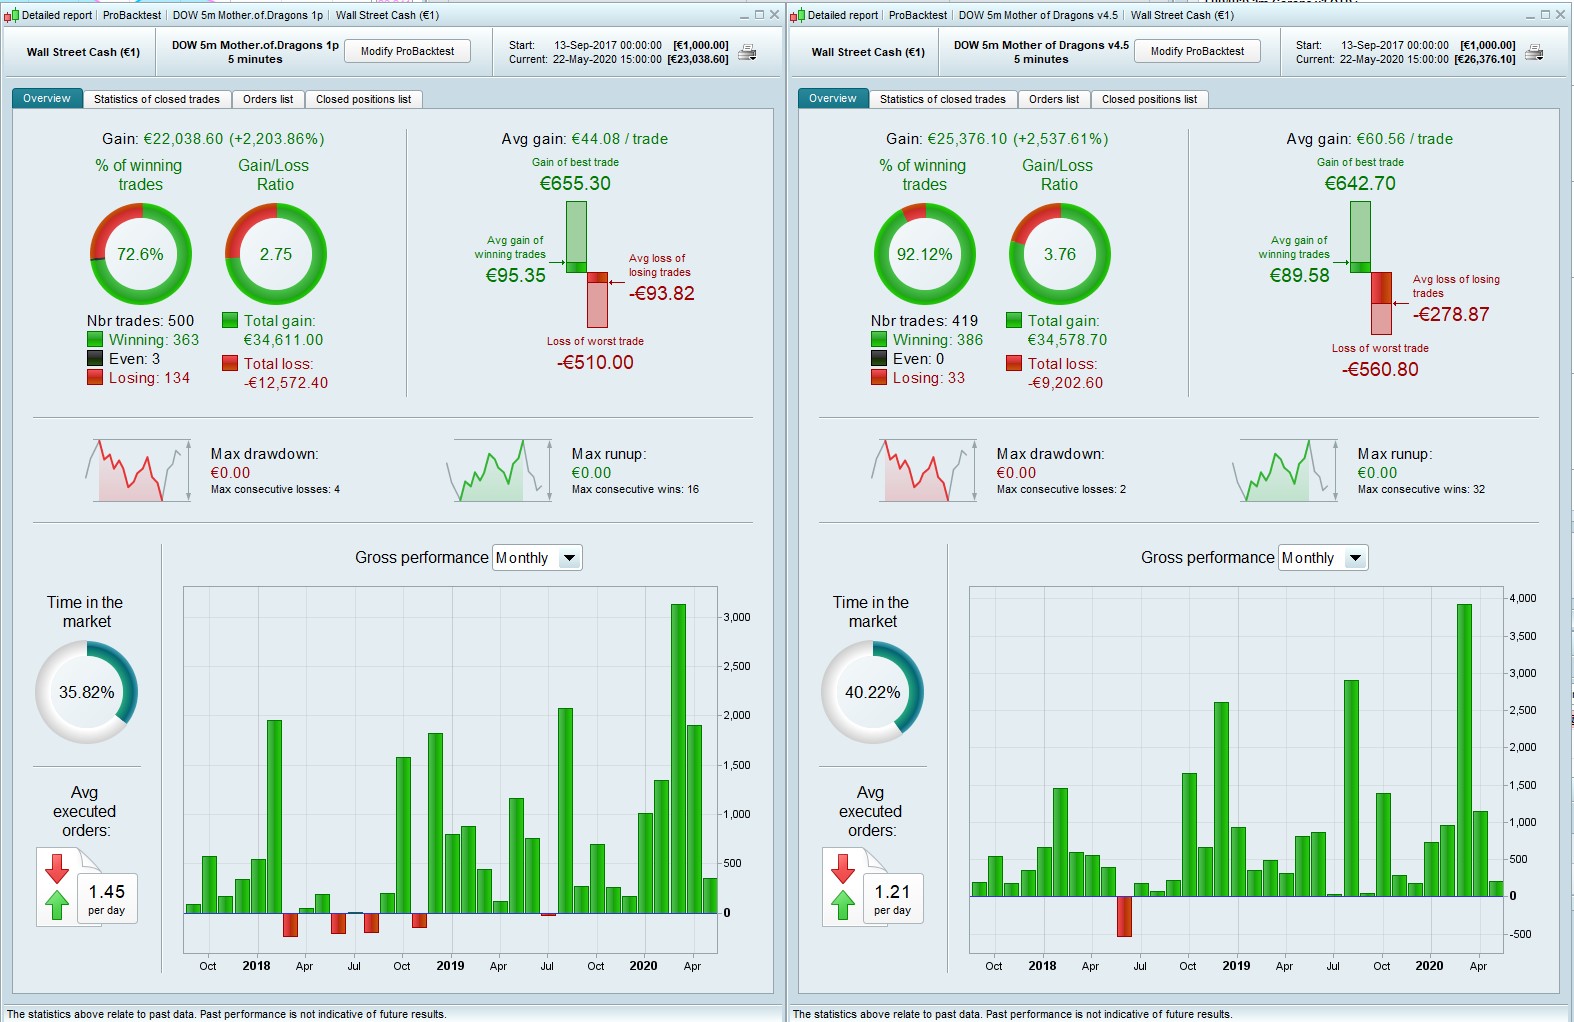Screen dimensions: 1574x1022
Task: Click the left Modify ProBacktest button
Action: (x=407, y=51)
